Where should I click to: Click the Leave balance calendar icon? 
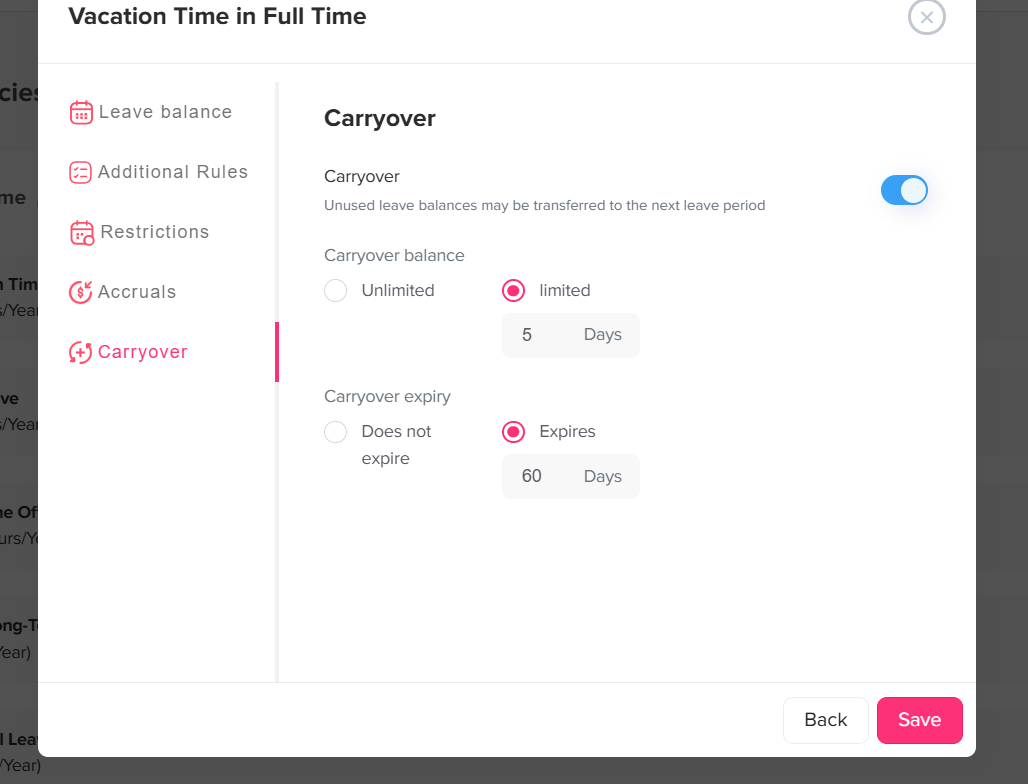tap(81, 112)
